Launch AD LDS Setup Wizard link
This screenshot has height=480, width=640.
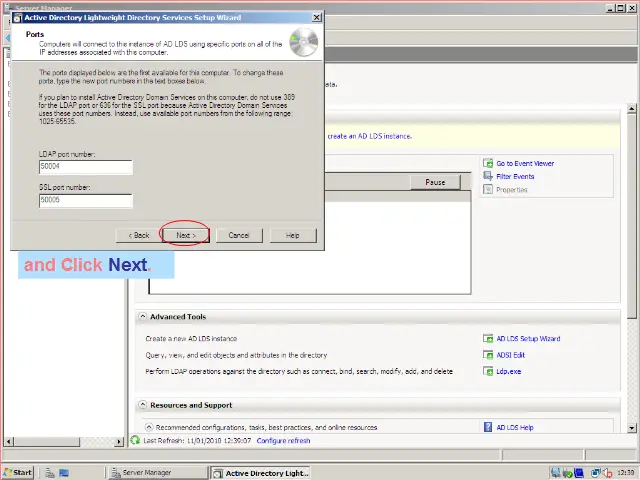(x=528, y=339)
